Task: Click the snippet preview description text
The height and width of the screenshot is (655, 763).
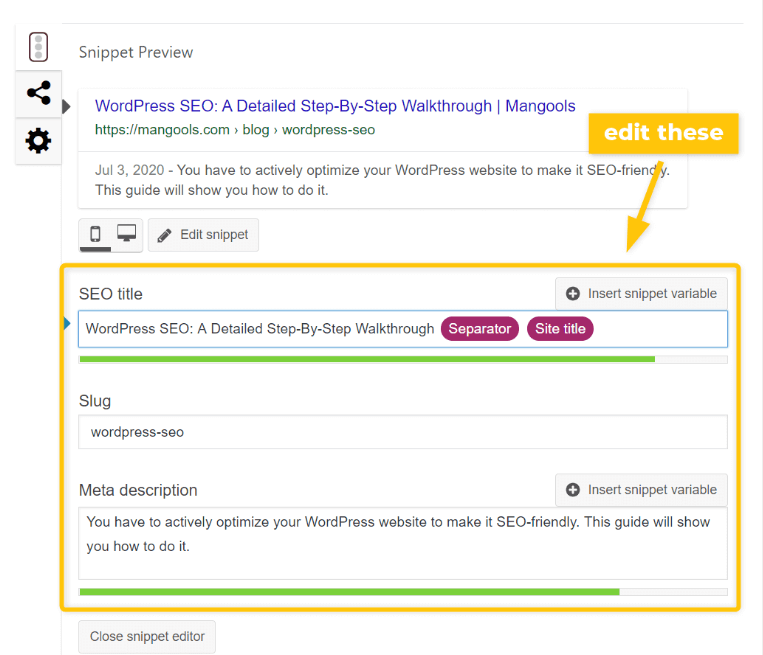Action: click(x=382, y=180)
